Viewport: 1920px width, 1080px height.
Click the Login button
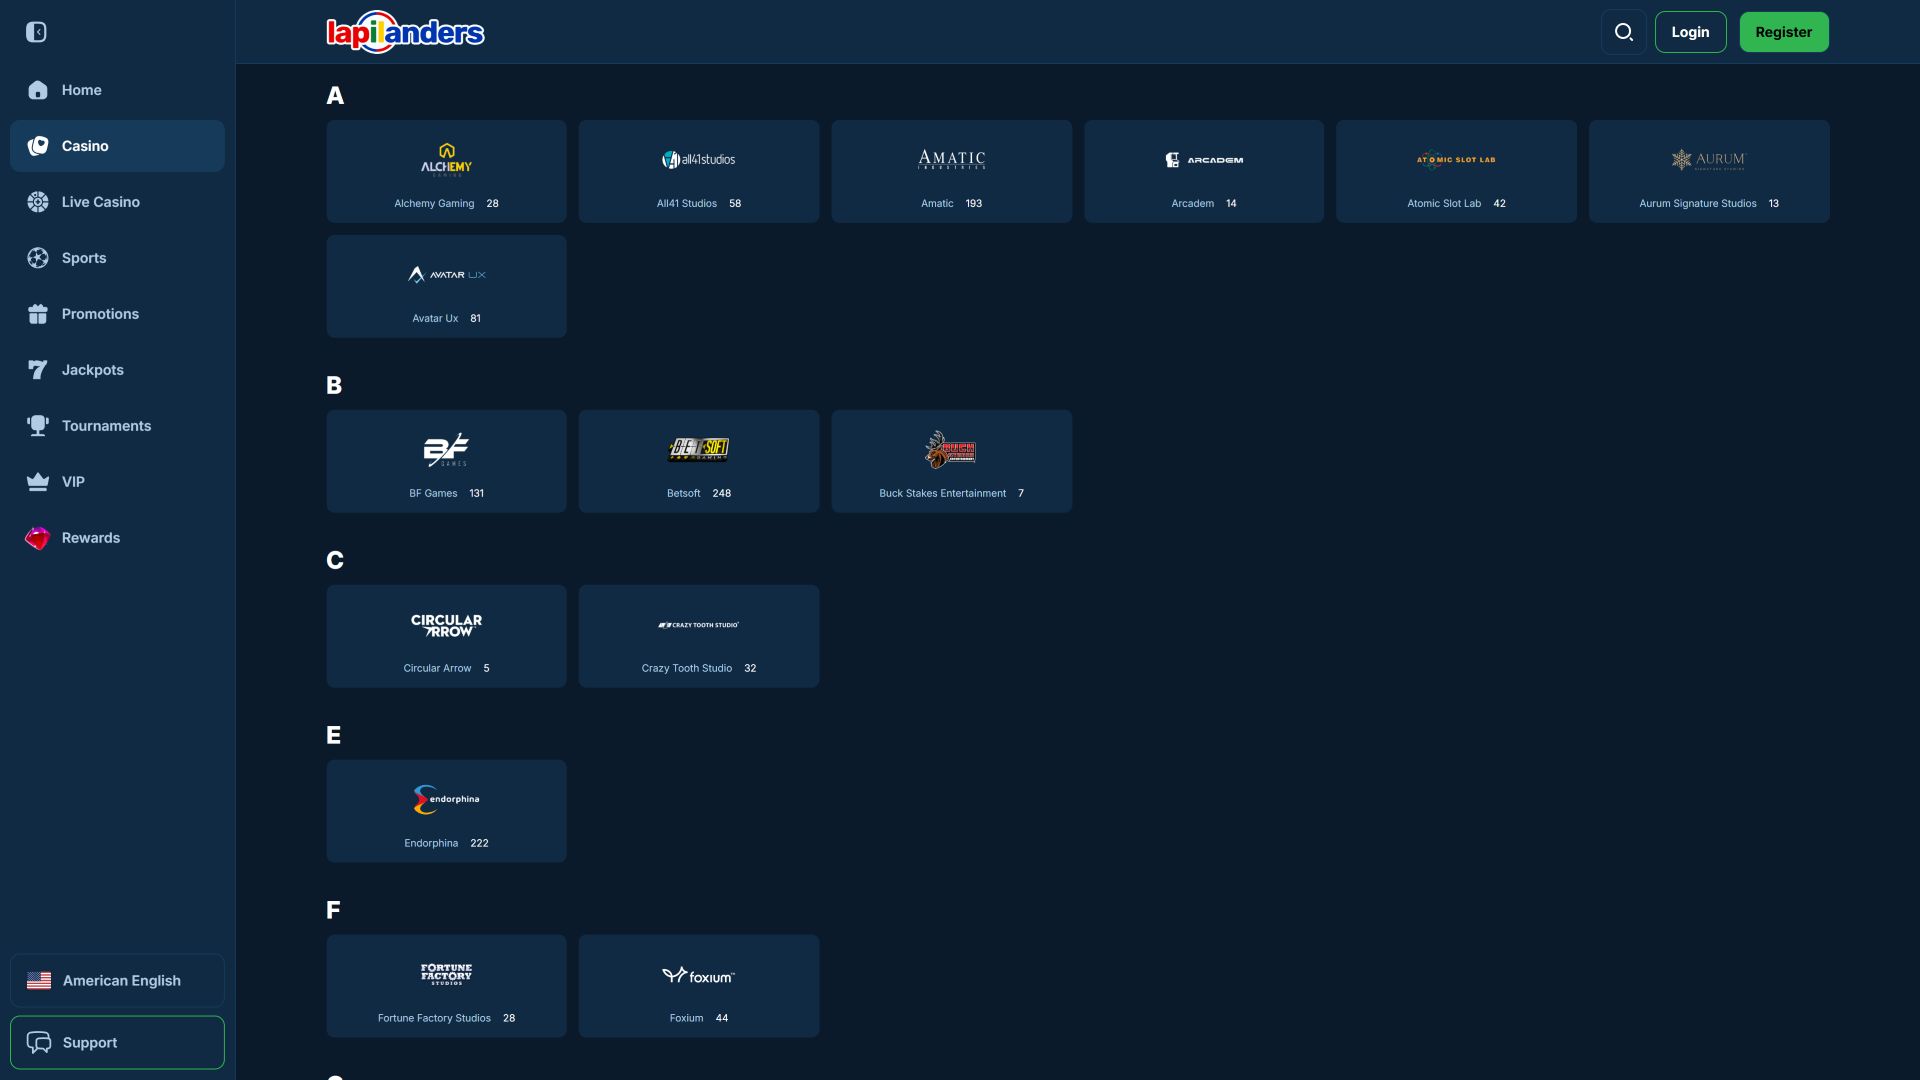(x=1690, y=32)
